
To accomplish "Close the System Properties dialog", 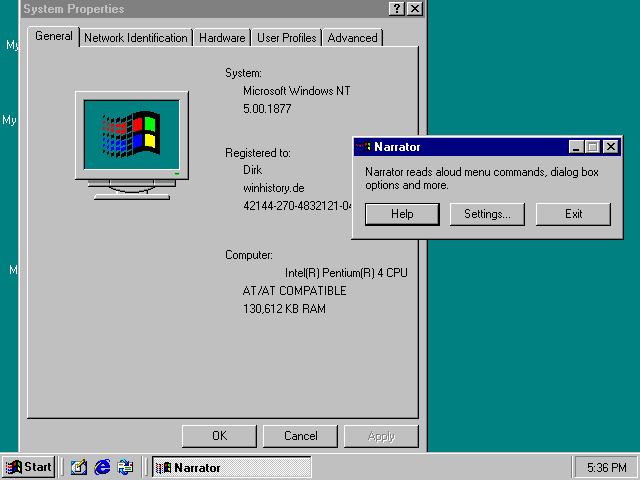I will point(414,8).
